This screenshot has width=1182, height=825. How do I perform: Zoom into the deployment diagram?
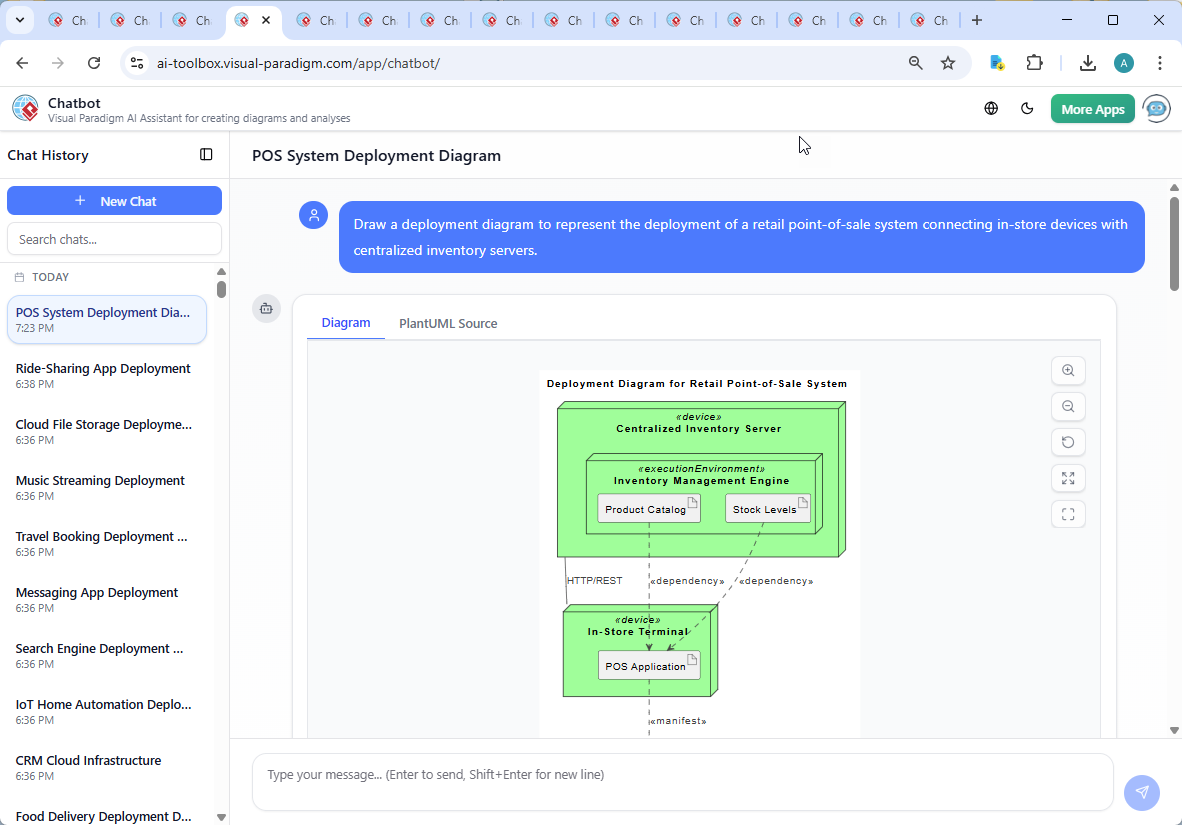(x=1068, y=370)
